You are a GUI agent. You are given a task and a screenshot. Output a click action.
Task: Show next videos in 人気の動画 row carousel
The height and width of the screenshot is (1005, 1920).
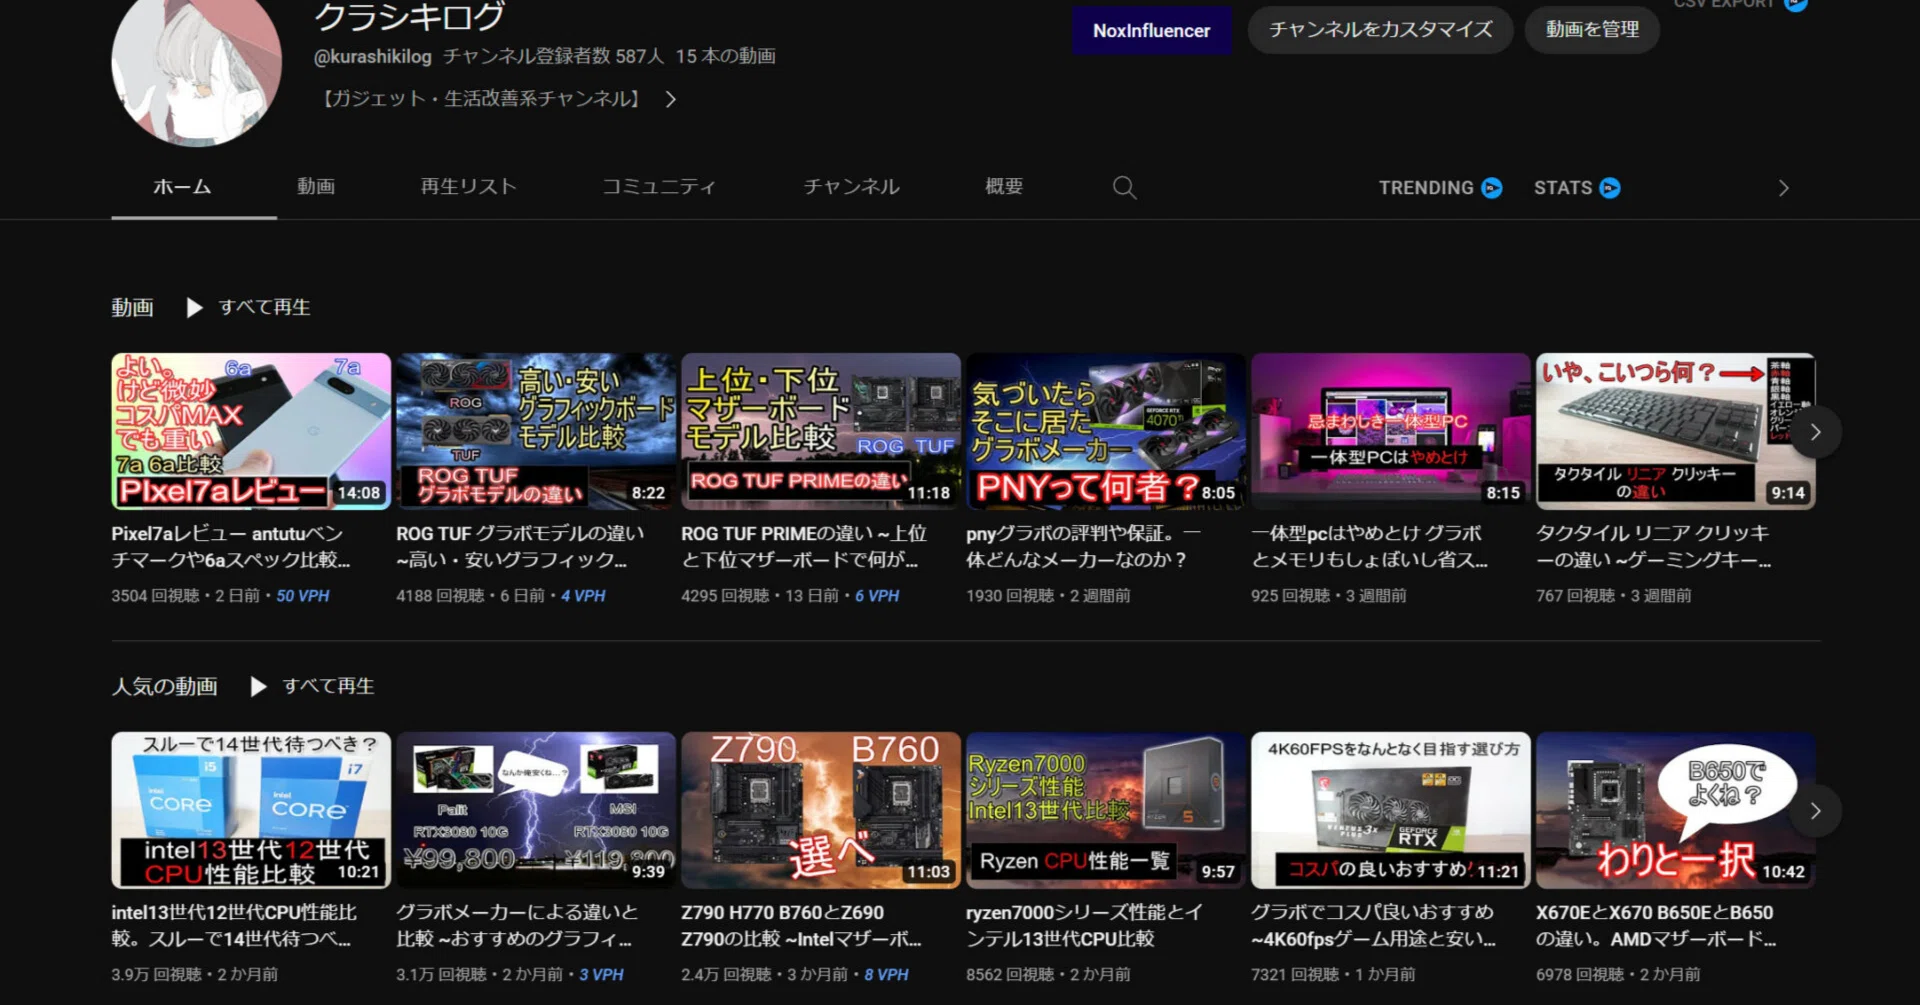click(x=1815, y=811)
